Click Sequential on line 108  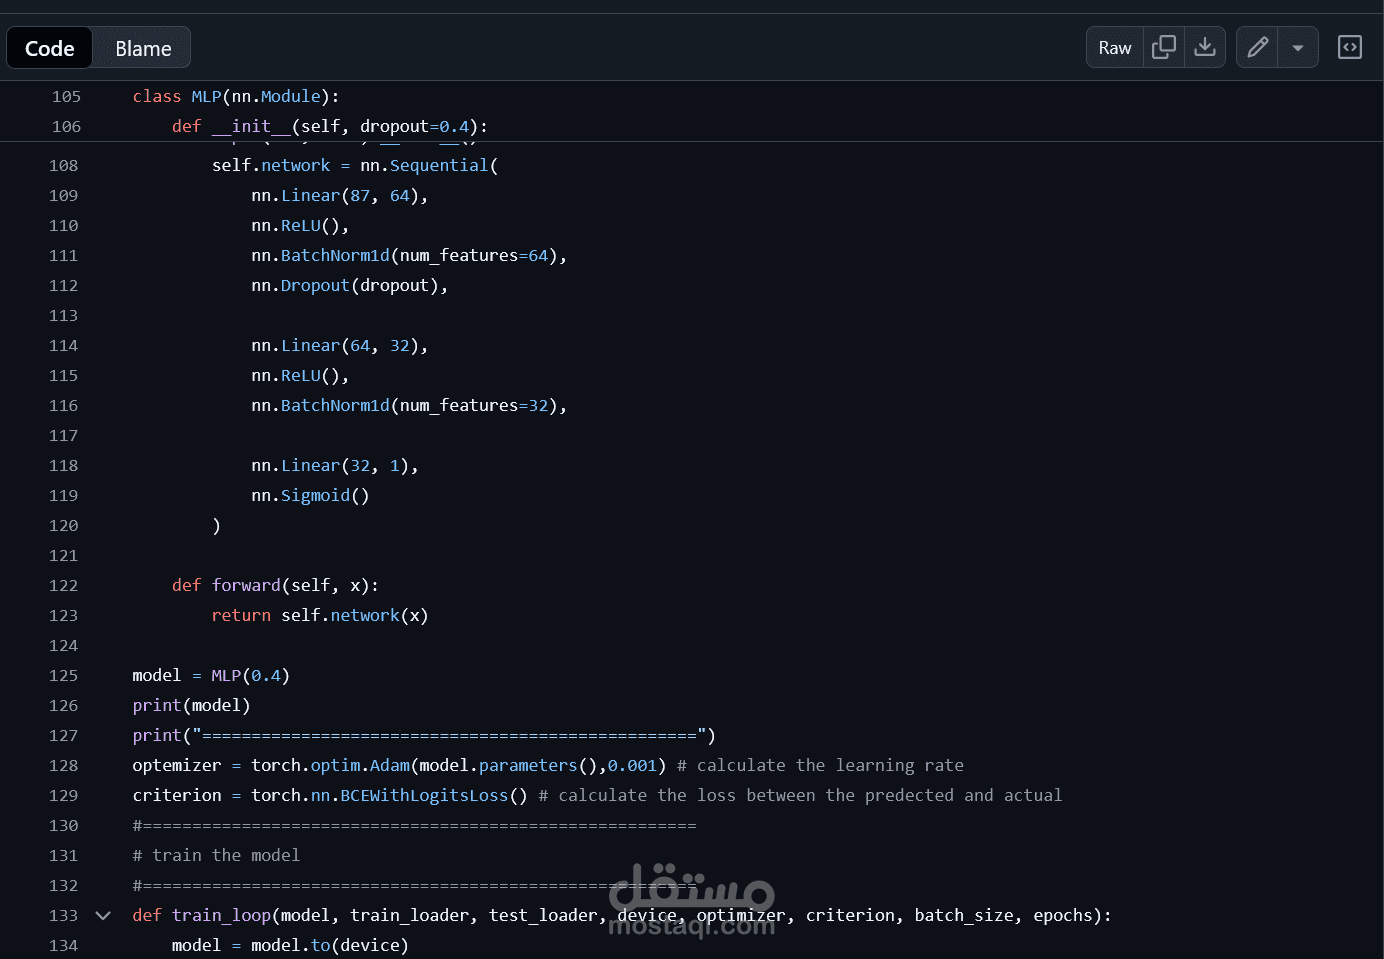(x=439, y=165)
